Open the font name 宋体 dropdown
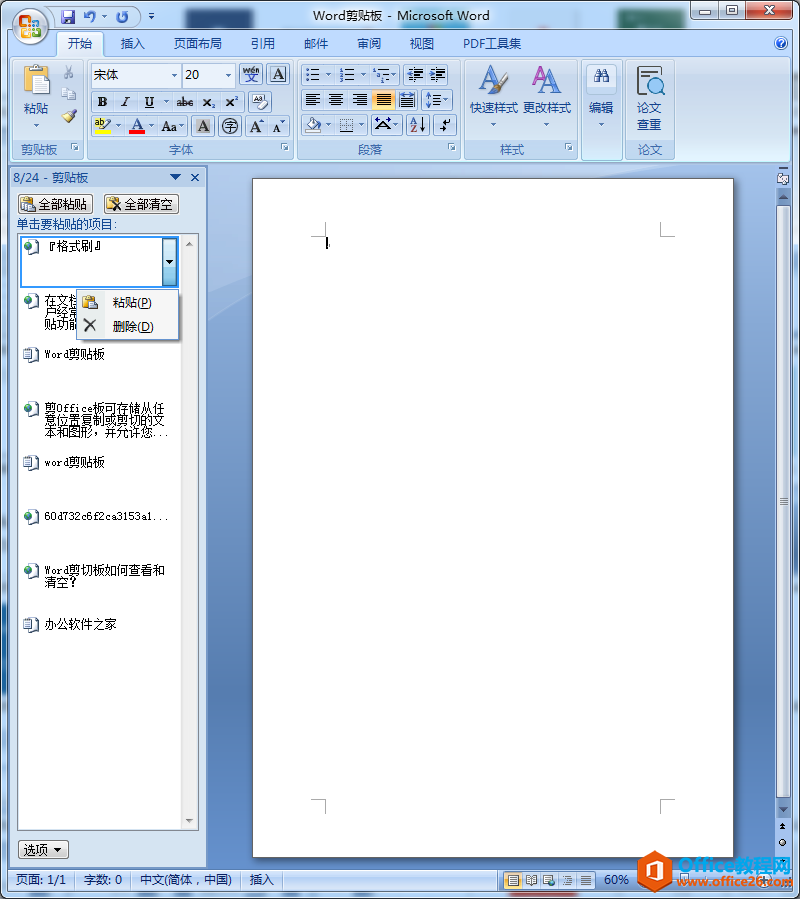Image resolution: width=800 pixels, height=899 pixels. tap(174, 75)
